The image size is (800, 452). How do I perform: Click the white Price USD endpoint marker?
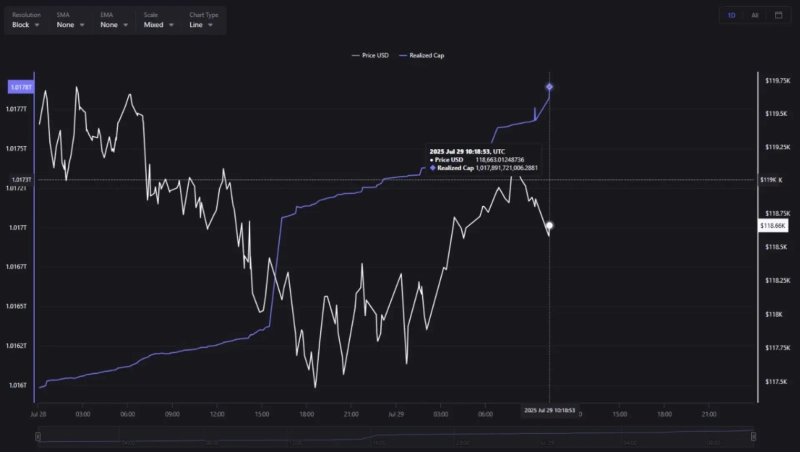[x=549, y=225]
